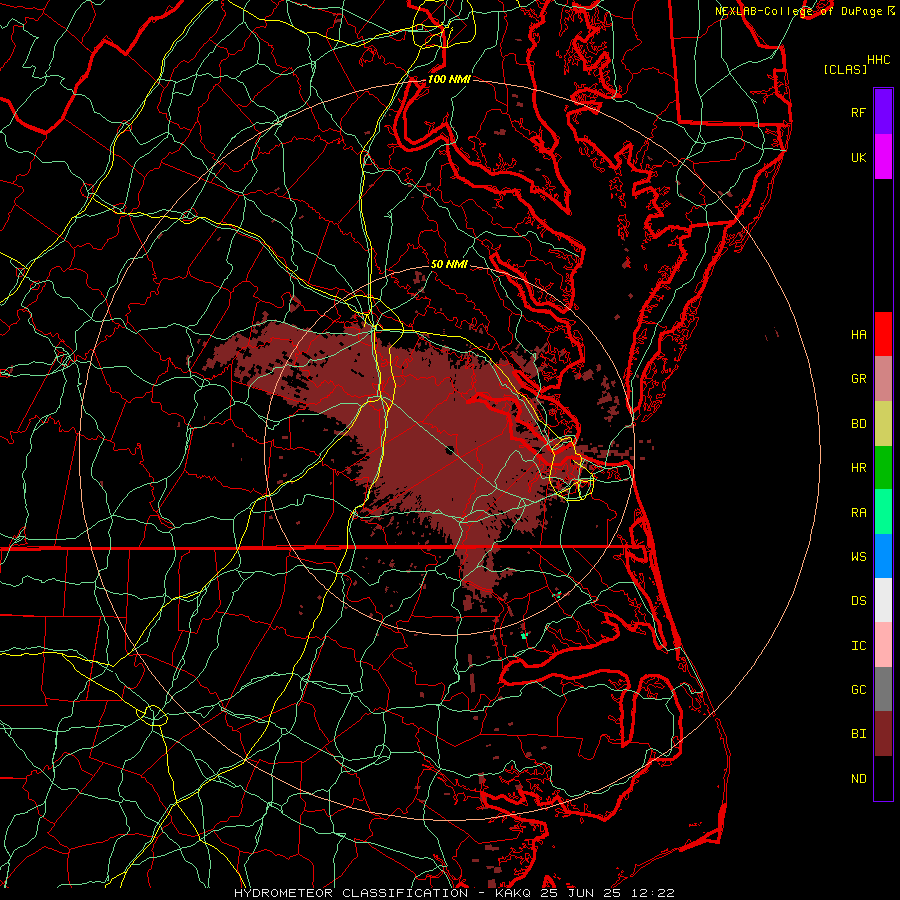Click the ND legend label

pos(858,779)
